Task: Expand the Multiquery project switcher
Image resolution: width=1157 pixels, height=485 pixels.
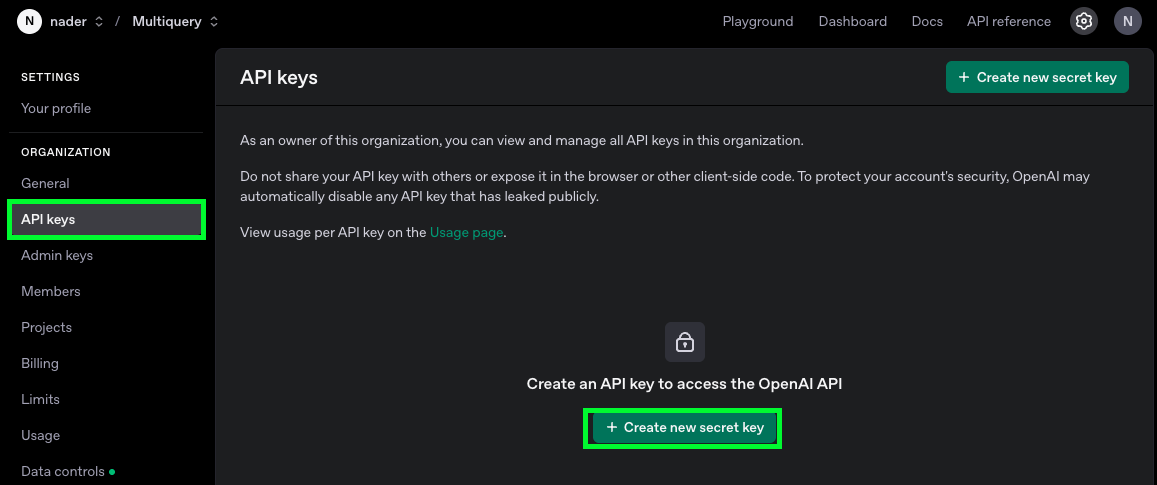Action: pos(175,21)
